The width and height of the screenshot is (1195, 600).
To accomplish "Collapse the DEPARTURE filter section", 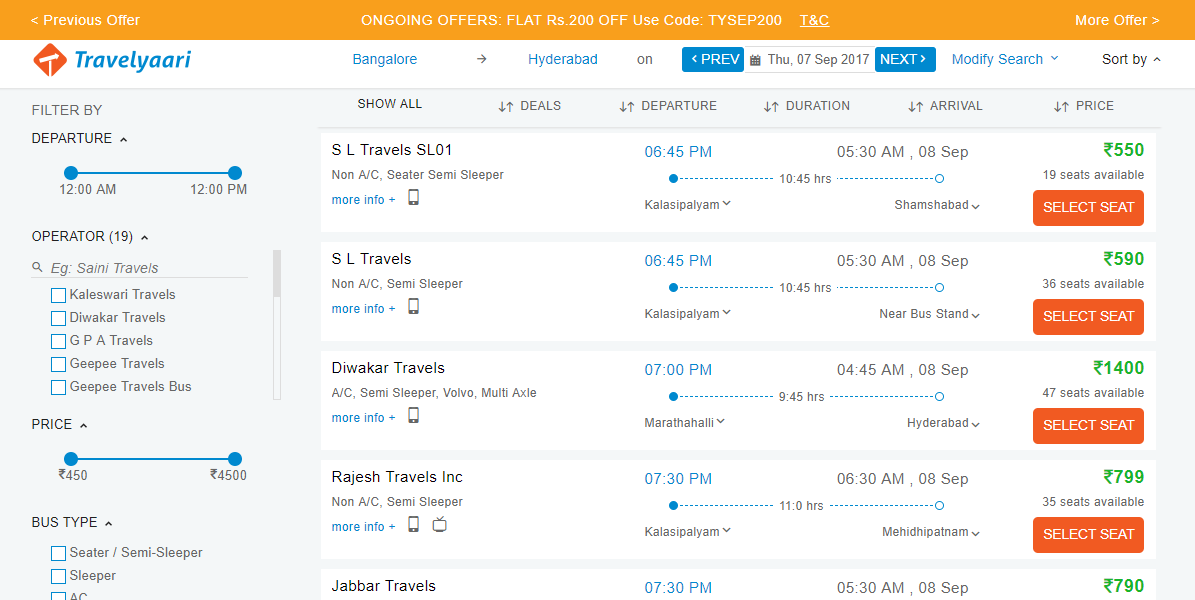I will coord(79,139).
